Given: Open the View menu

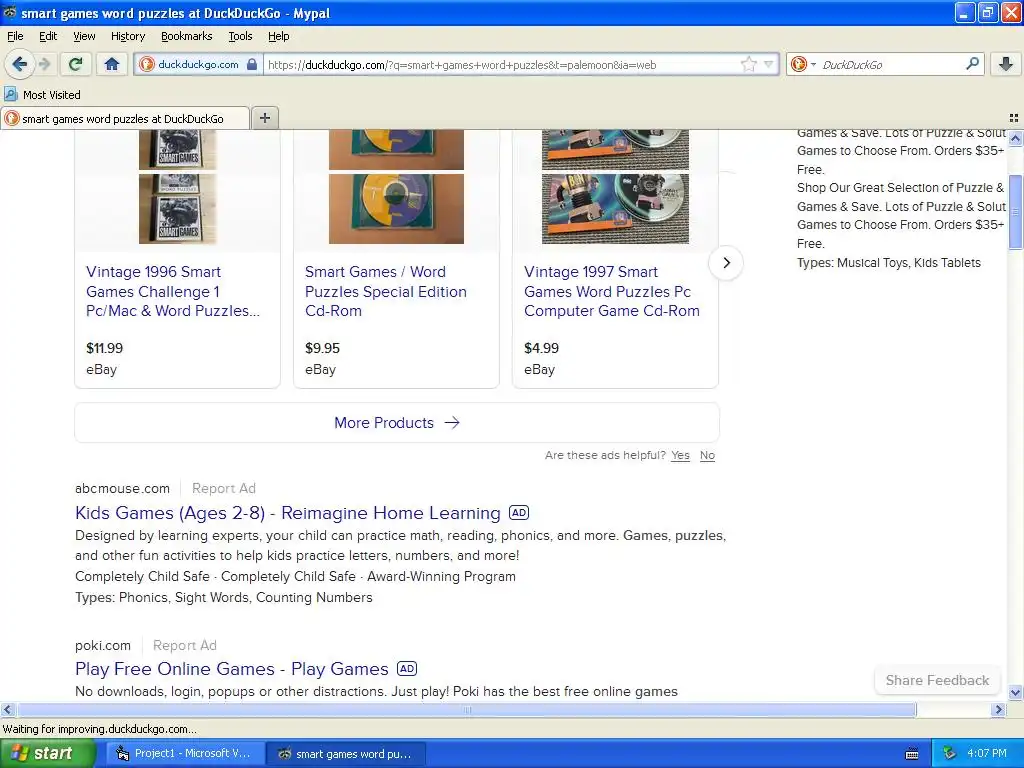Looking at the screenshot, I should pos(84,37).
